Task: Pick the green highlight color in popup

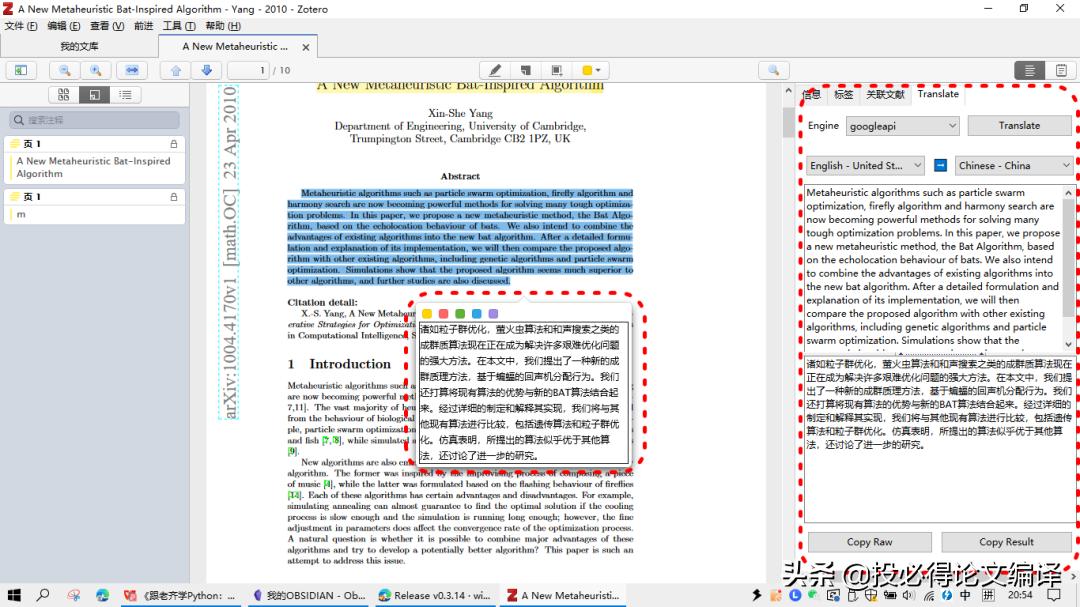Action: pos(460,314)
